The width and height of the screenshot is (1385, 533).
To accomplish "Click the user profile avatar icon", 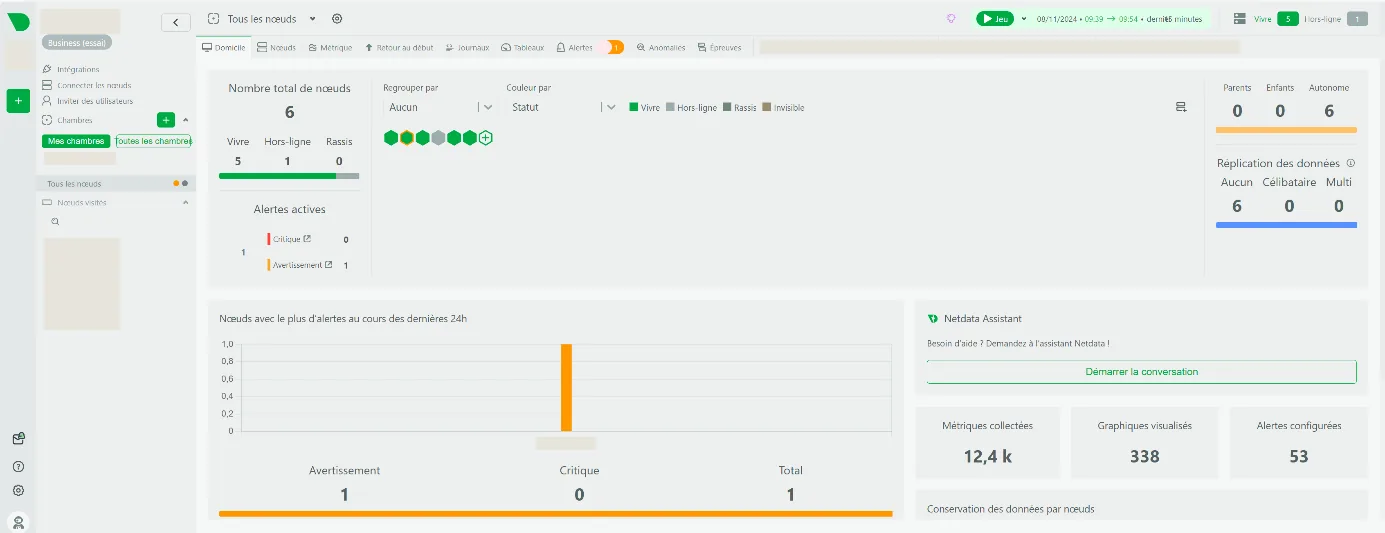I will (x=18, y=521).
